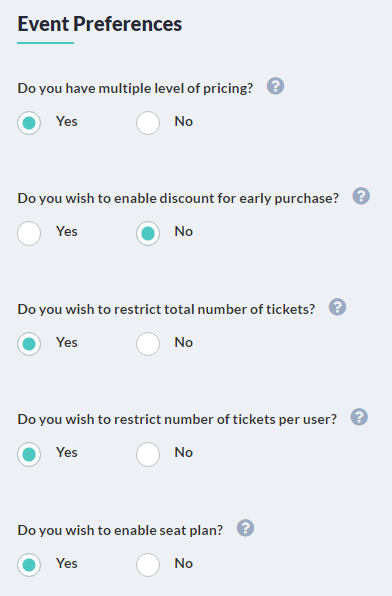Open help icon beside enable seat plan
The image size is (392, 596).
click(x=245, y=528)
